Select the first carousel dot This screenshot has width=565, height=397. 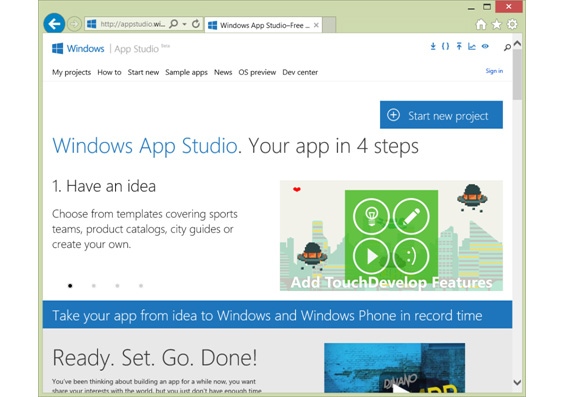[70, 286]
